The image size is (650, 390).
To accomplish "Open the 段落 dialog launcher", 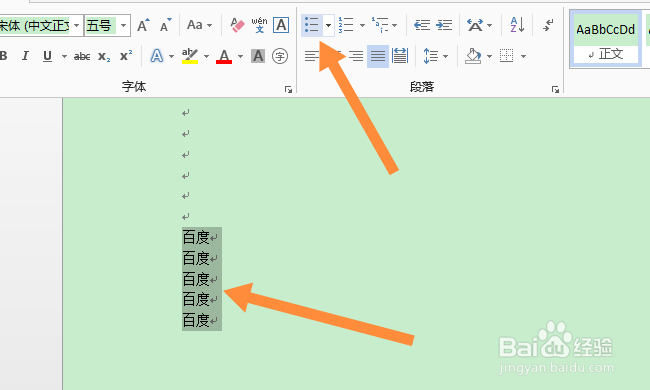I will click(555, 89).
